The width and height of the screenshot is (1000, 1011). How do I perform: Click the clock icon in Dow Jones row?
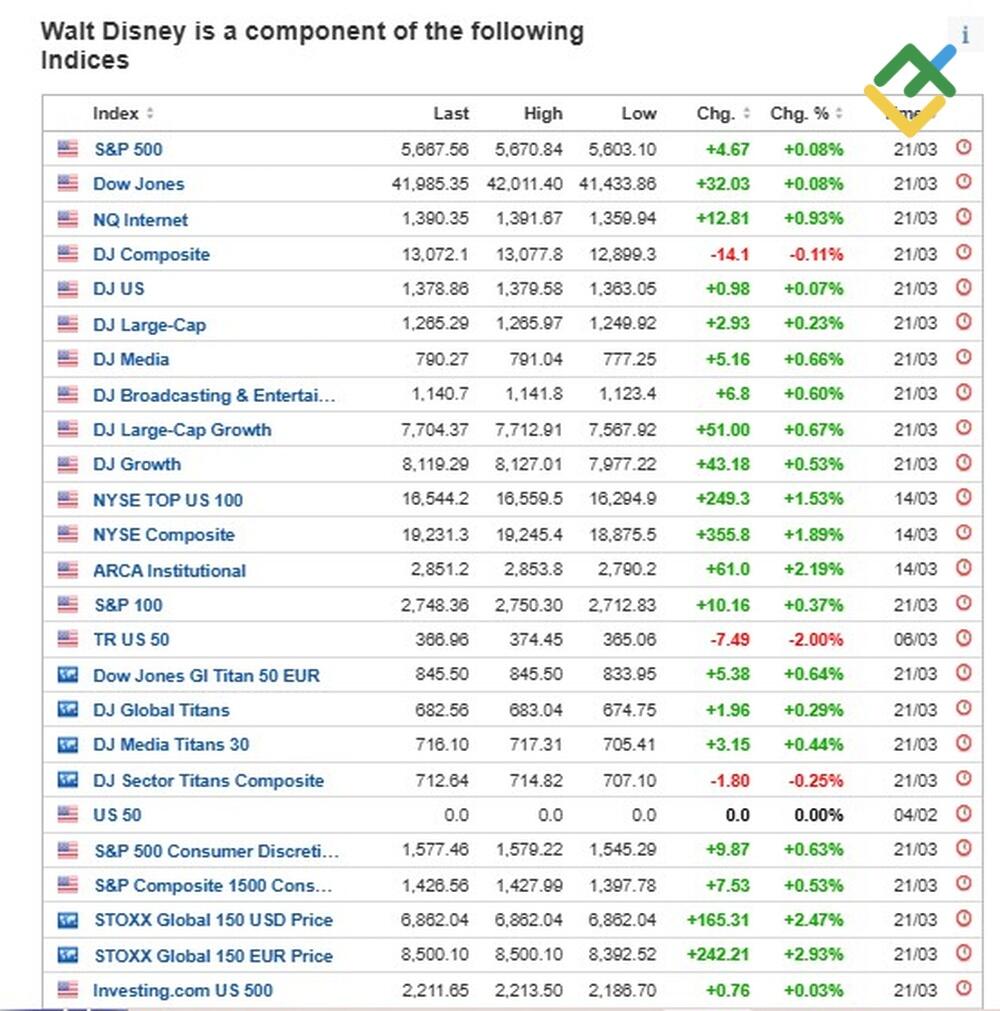tap(963, 182)
